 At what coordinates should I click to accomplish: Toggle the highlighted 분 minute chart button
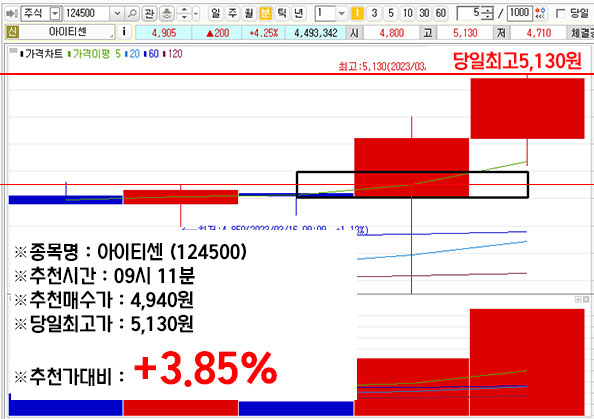265,14
